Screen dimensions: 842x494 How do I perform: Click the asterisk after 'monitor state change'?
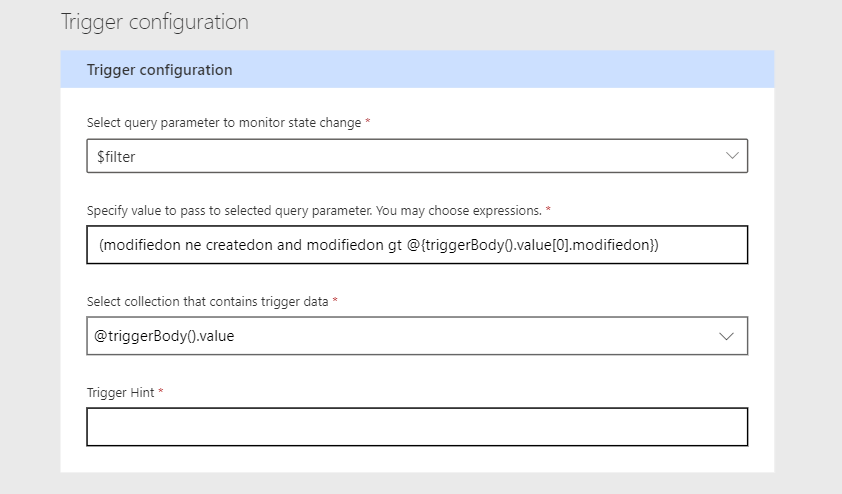[367, 121]
